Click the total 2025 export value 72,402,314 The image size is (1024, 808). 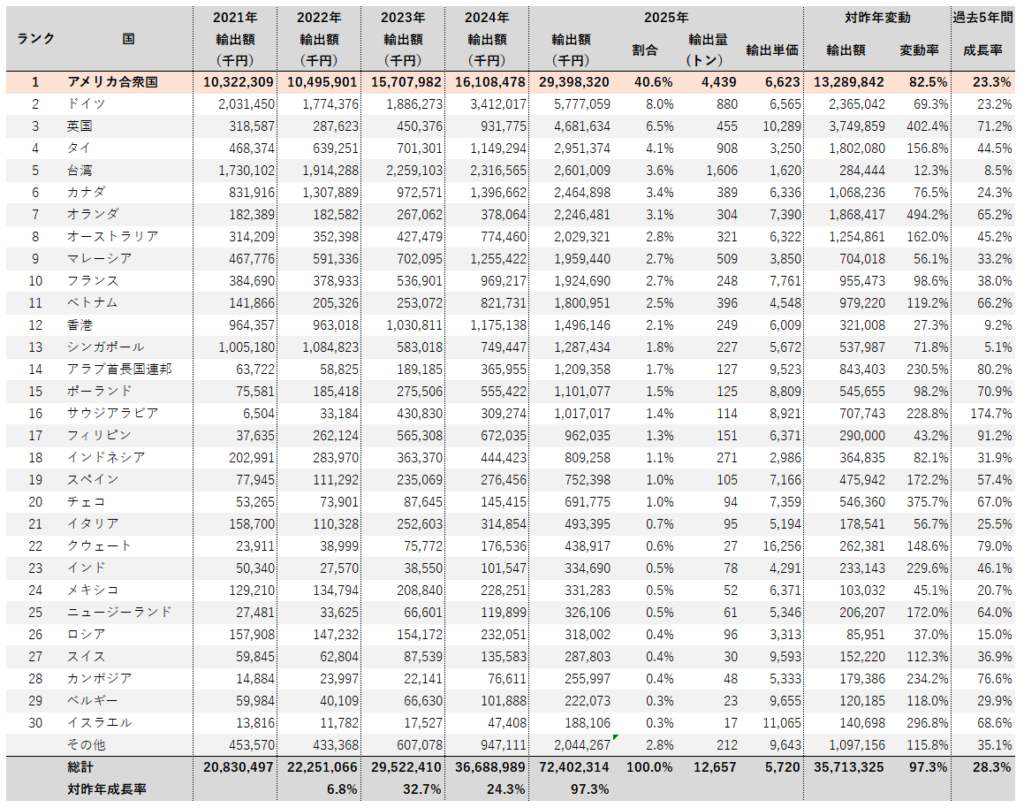pyautogui.click(x=573, y=766)
